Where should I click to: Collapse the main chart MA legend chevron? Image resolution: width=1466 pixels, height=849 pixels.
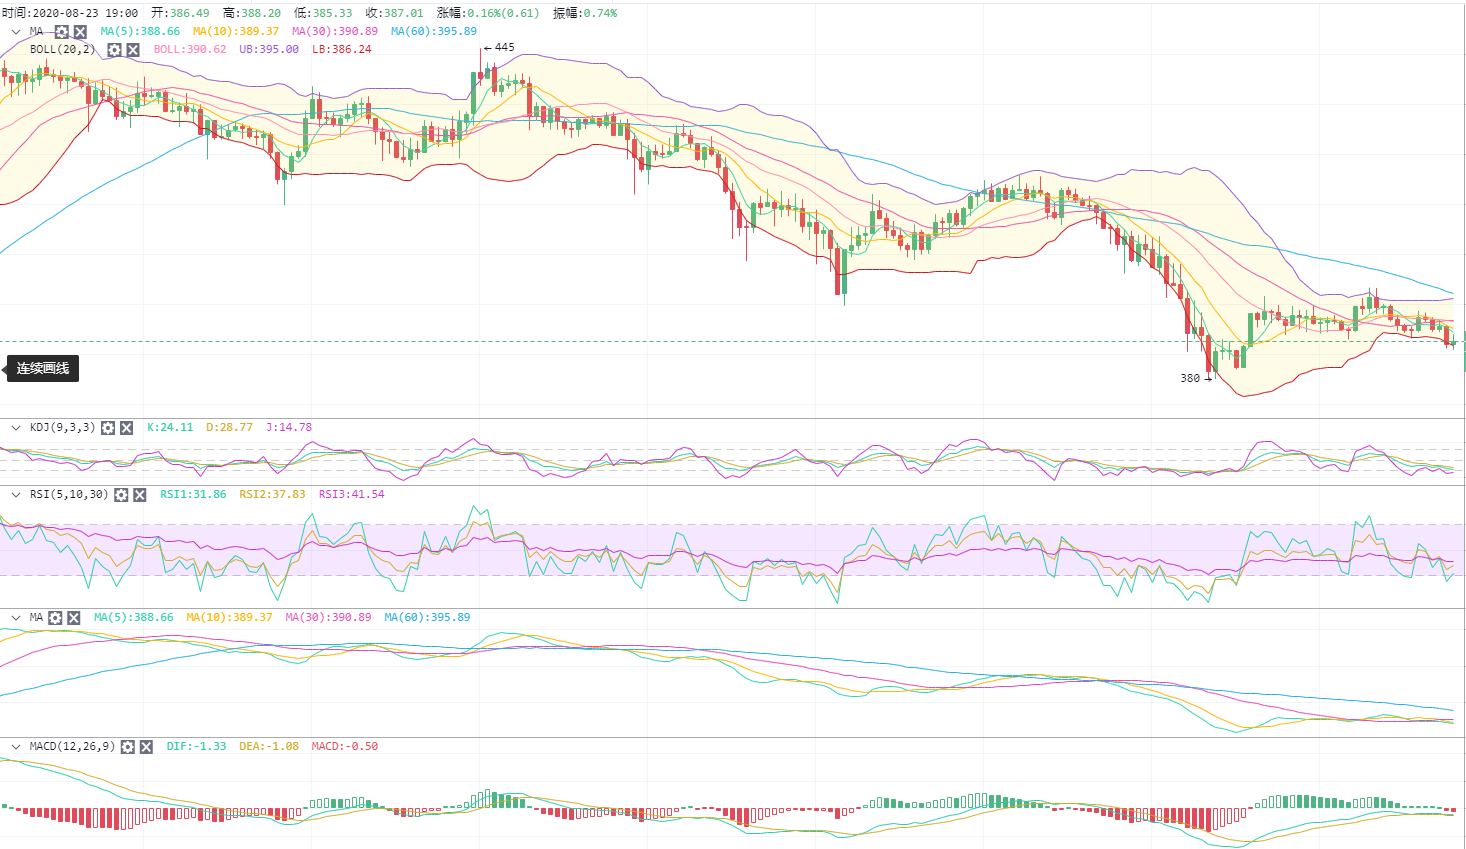[x=16, y=32]
